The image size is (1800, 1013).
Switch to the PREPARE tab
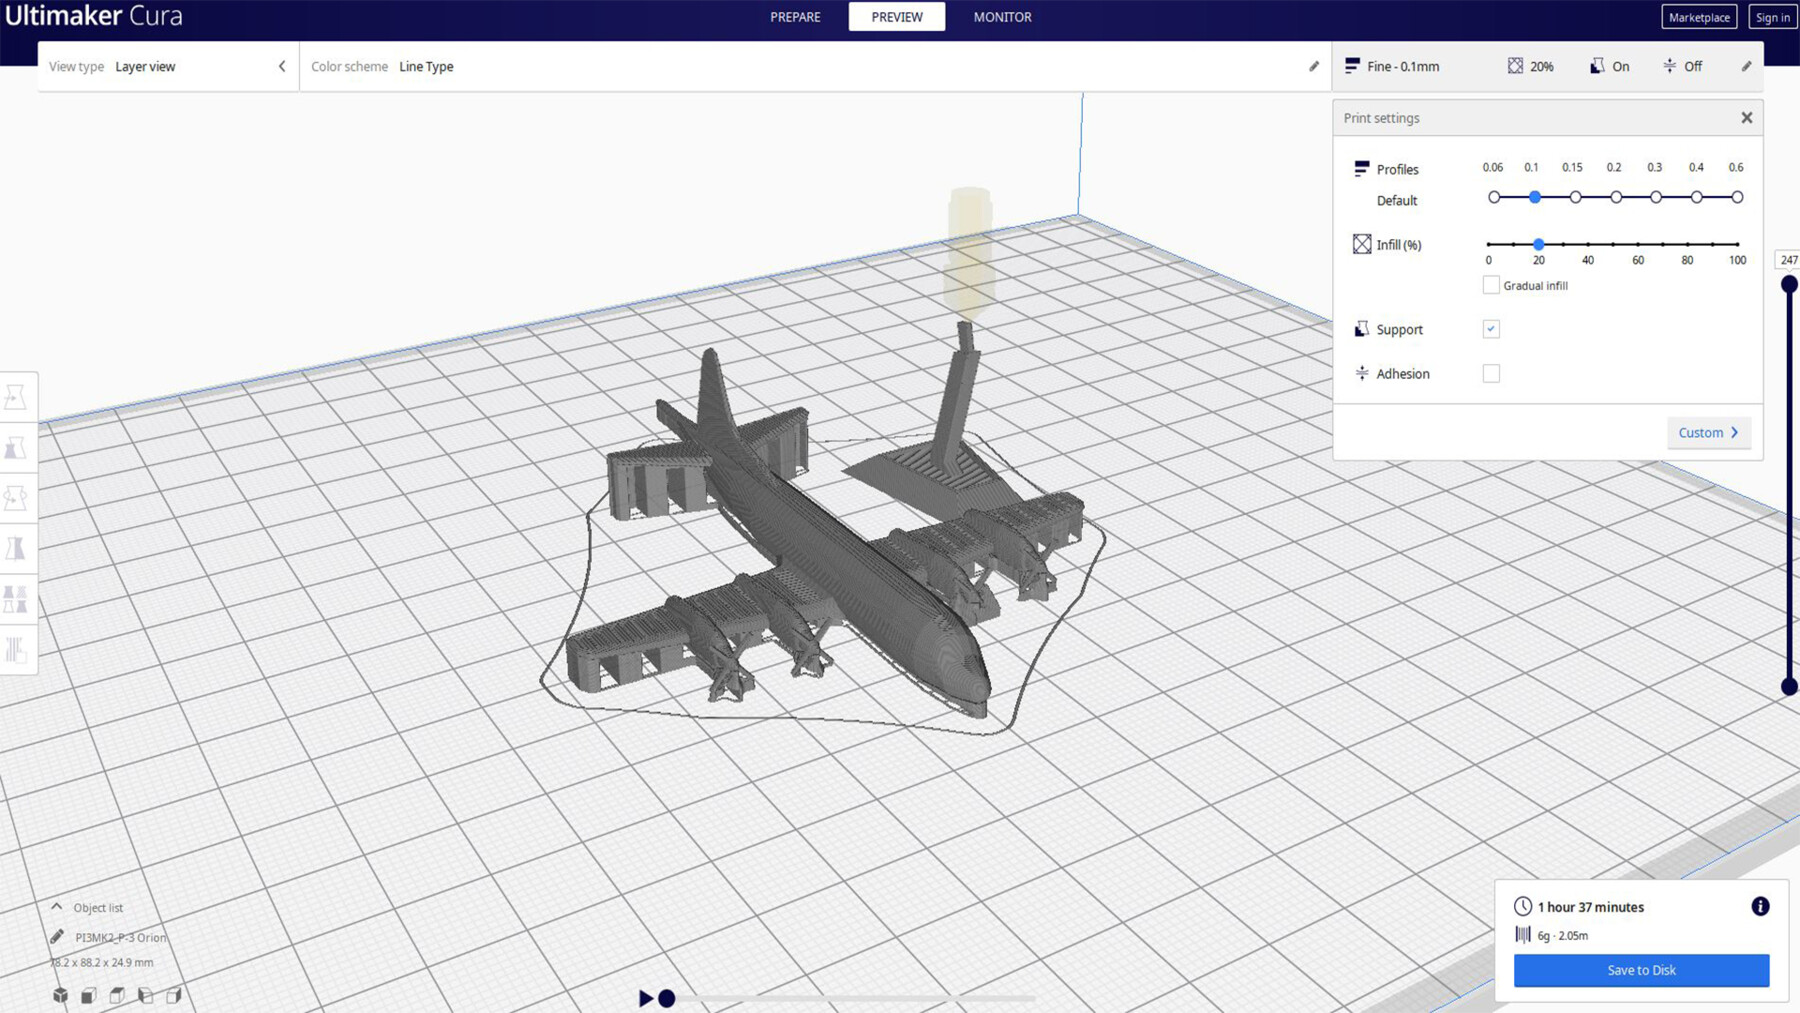pos(794,17)
